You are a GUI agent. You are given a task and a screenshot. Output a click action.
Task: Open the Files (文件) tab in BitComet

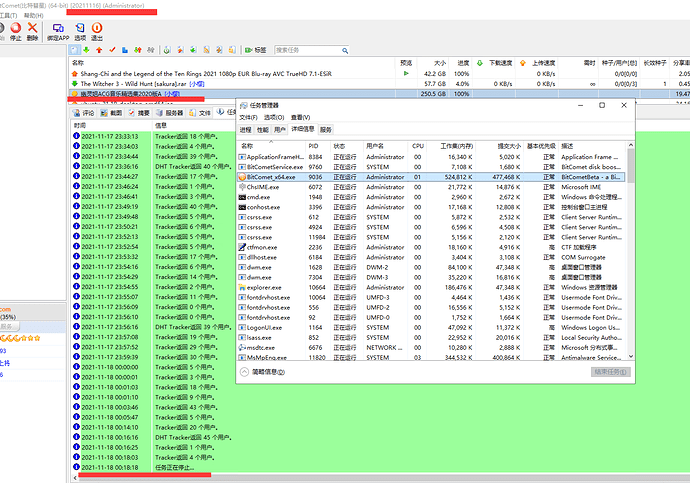click(200, 113)
